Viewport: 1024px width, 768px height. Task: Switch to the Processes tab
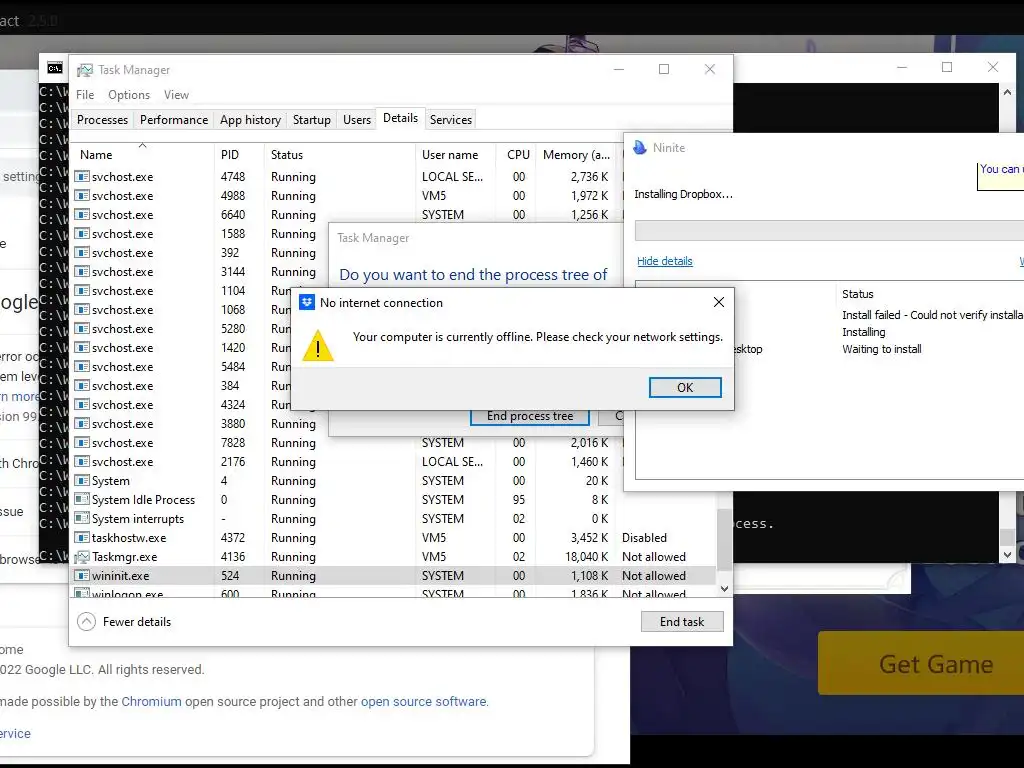[x=103, y=120]
